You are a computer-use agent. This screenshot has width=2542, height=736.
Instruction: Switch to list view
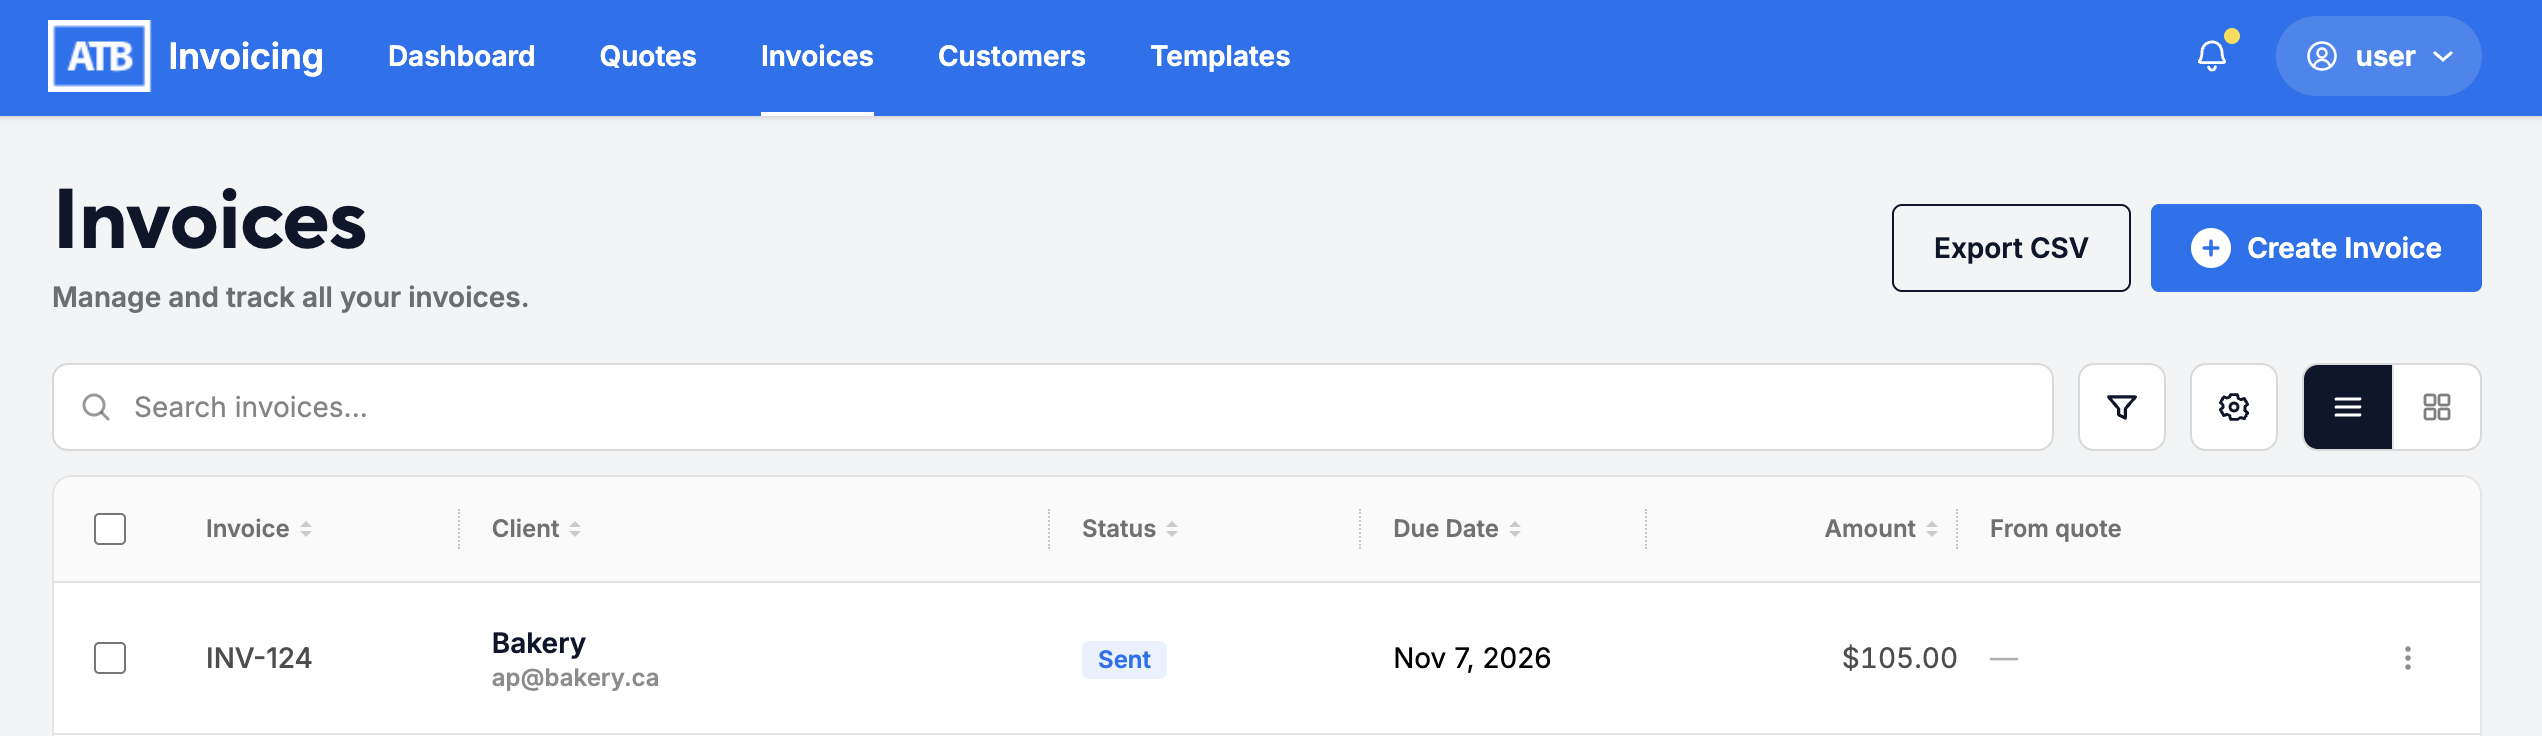pyautogui.click(x=2347, y=407)
